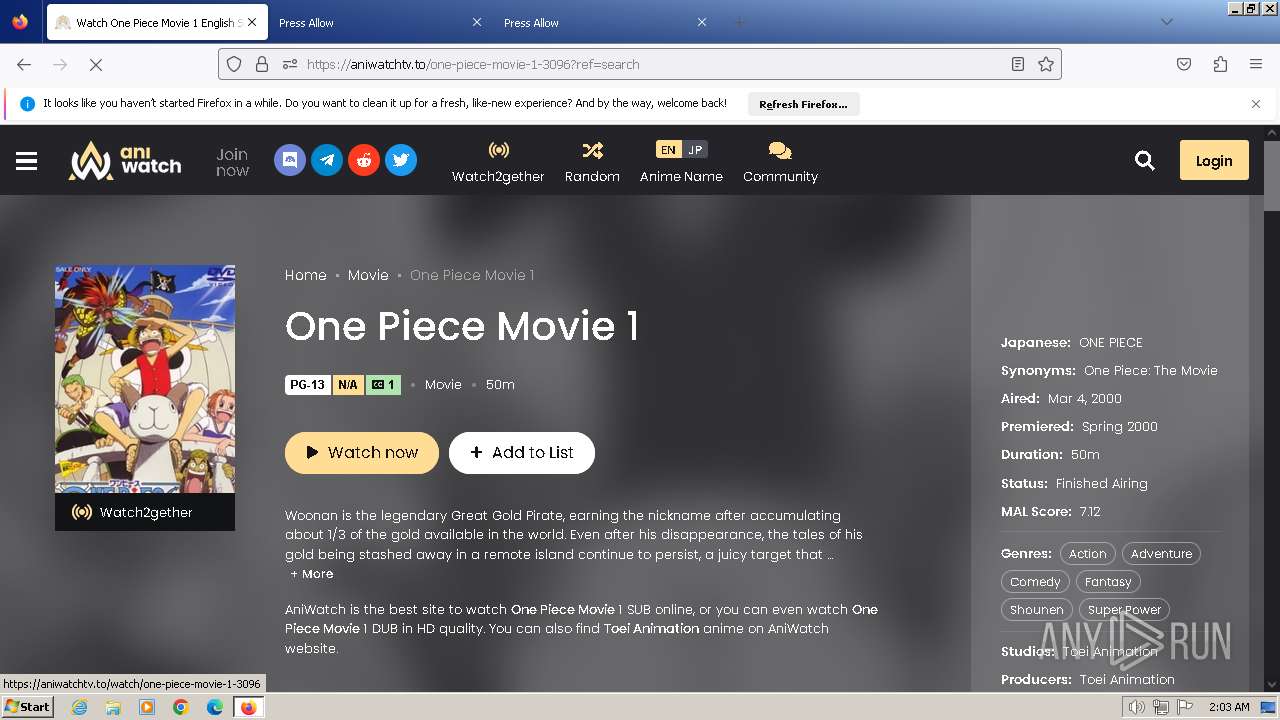The height and width of the screenshot is (720, 1280).
Task: Start playback with Watch now
Action: [362, 453]
